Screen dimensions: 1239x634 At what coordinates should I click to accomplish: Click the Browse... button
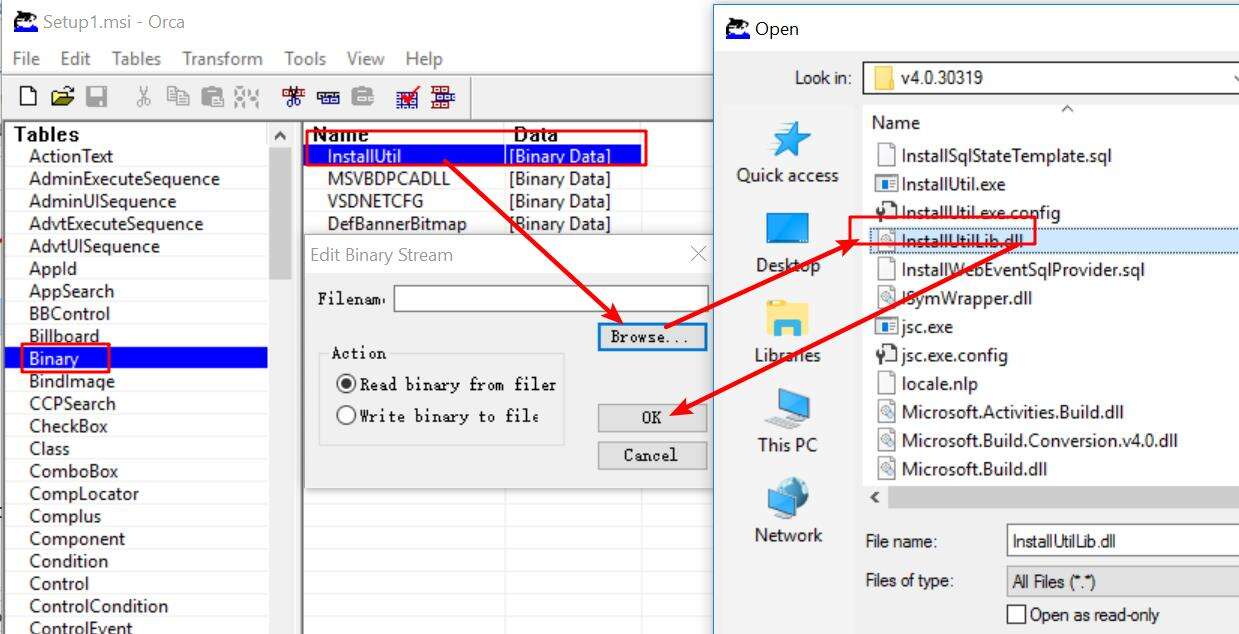[x=652, y=336]
